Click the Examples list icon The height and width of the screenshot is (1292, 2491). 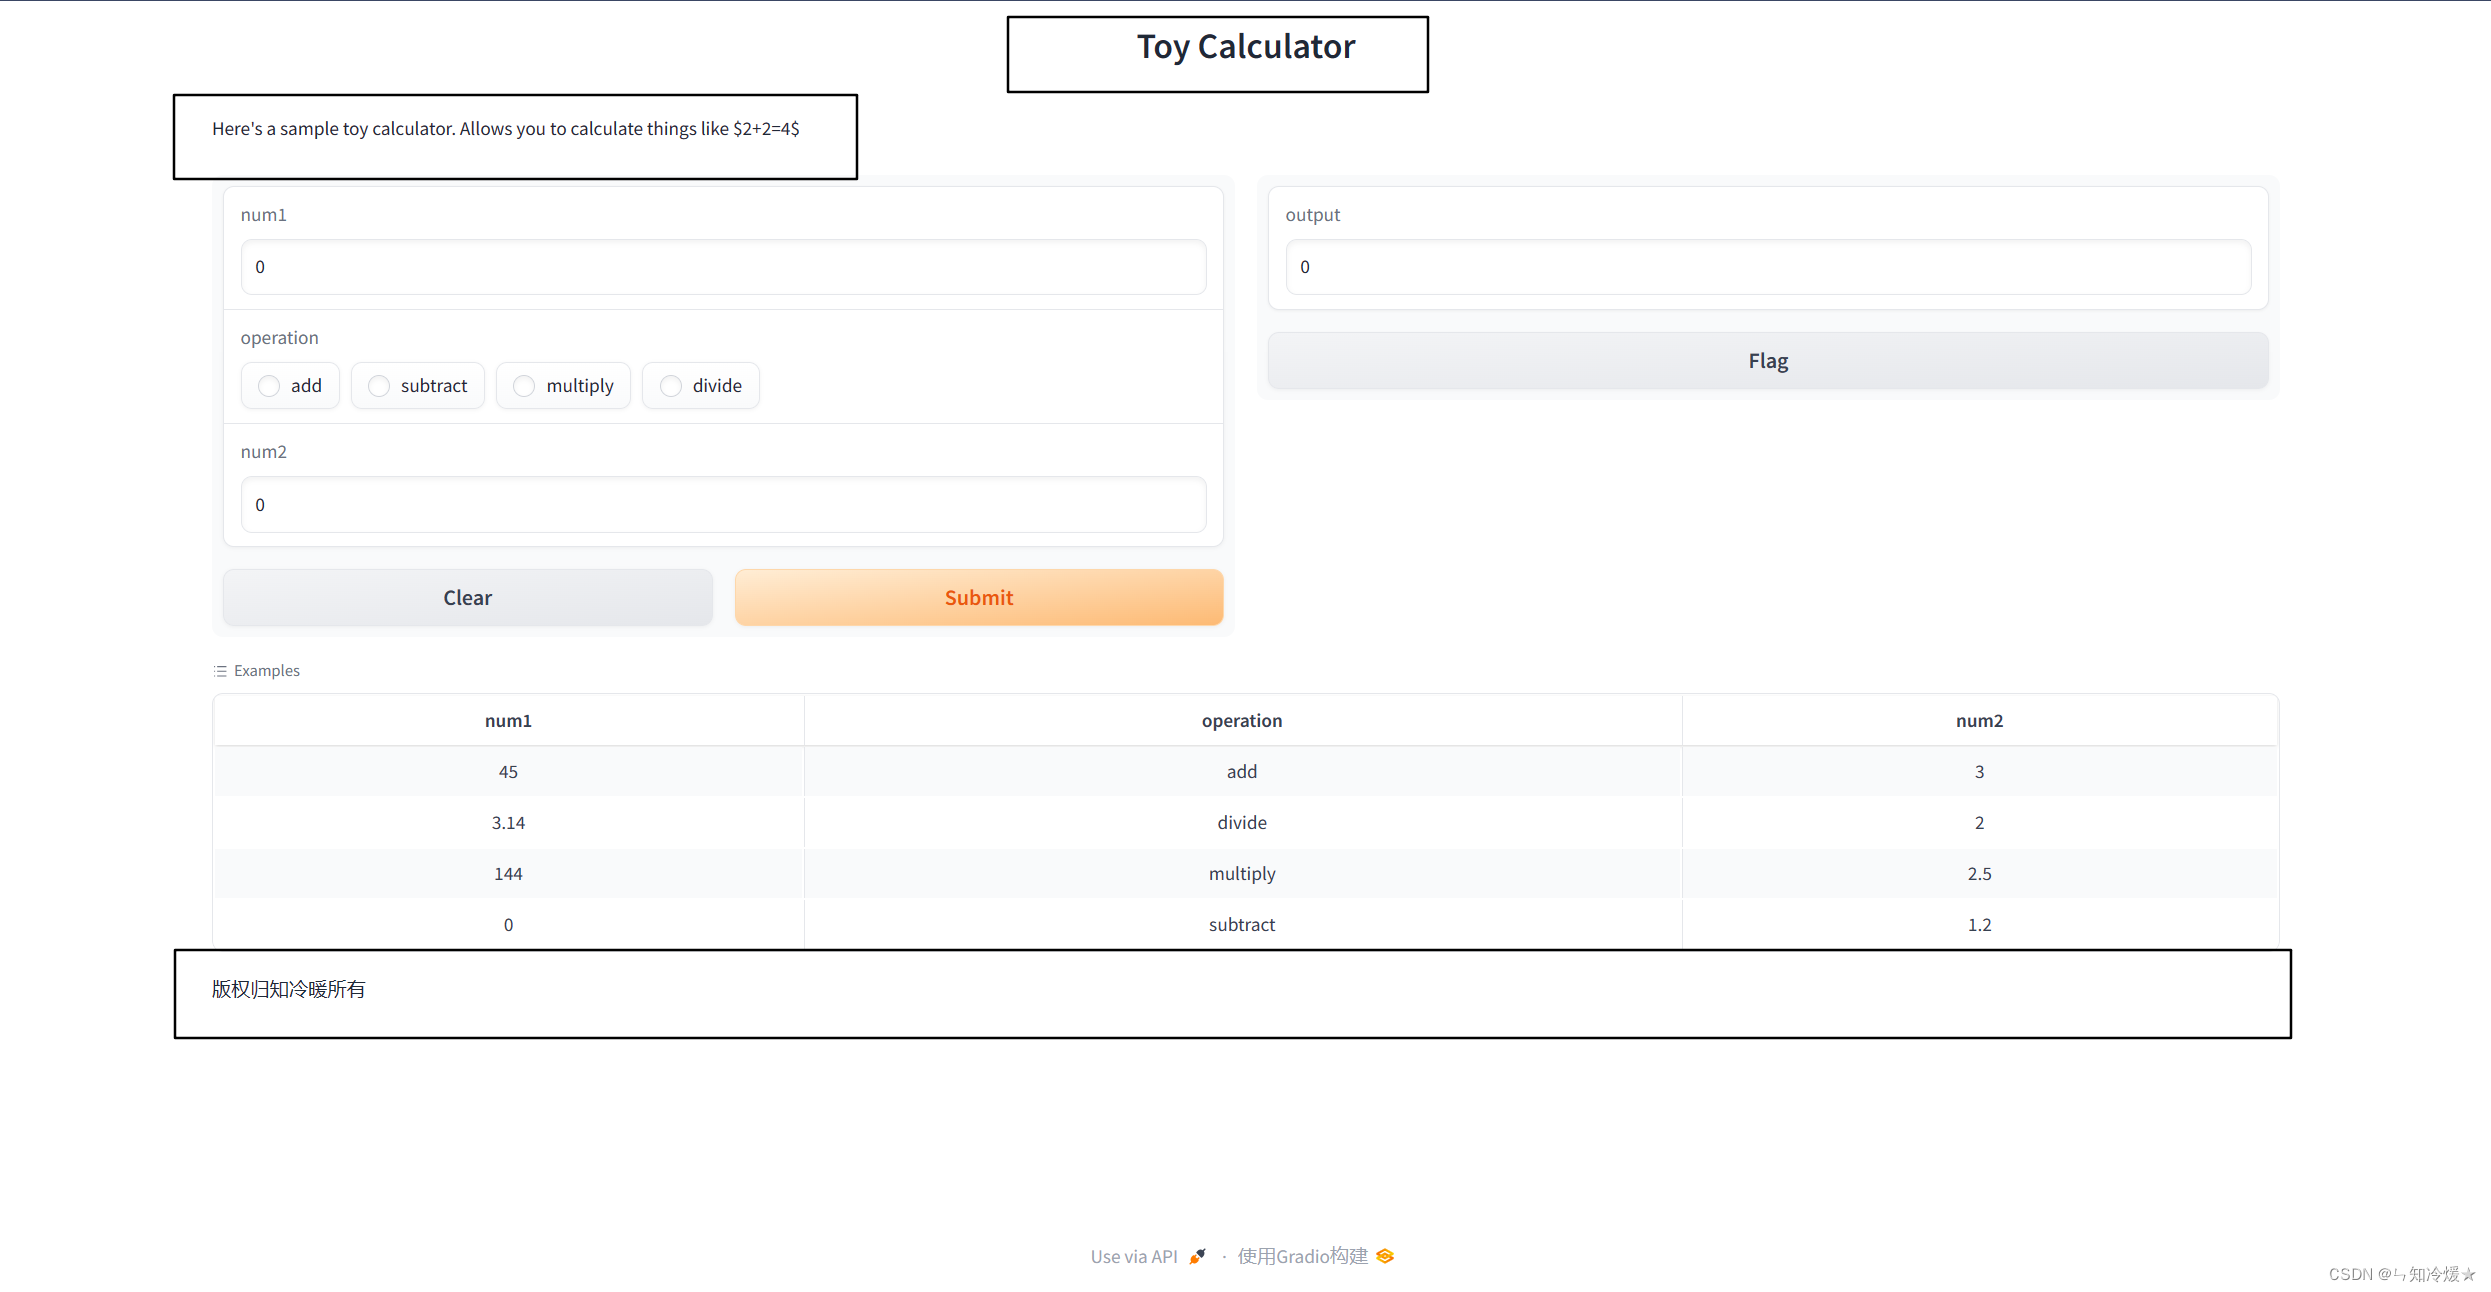220,671
